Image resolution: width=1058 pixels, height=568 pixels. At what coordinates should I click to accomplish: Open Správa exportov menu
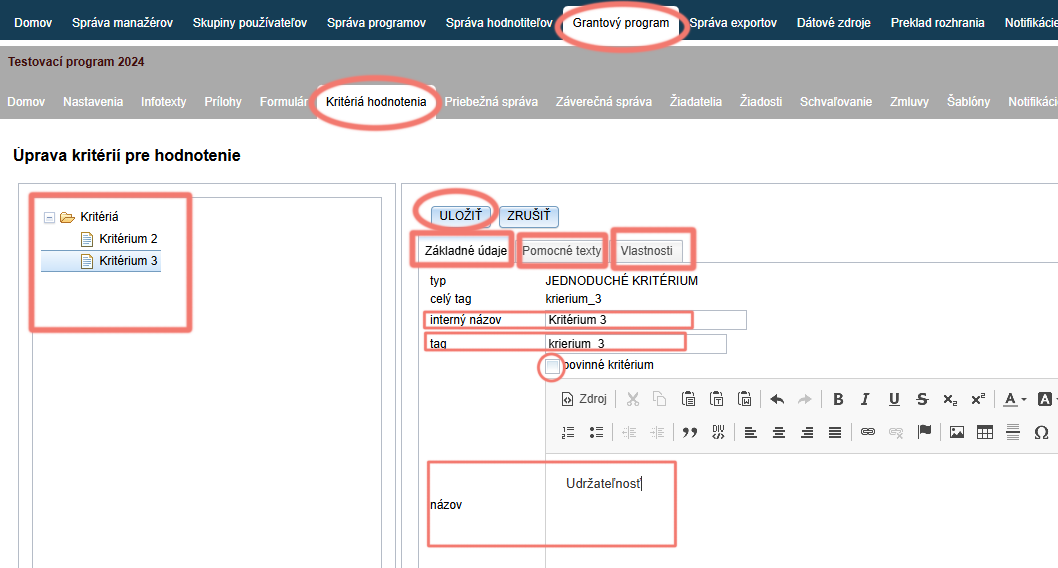tap(733, 23)
